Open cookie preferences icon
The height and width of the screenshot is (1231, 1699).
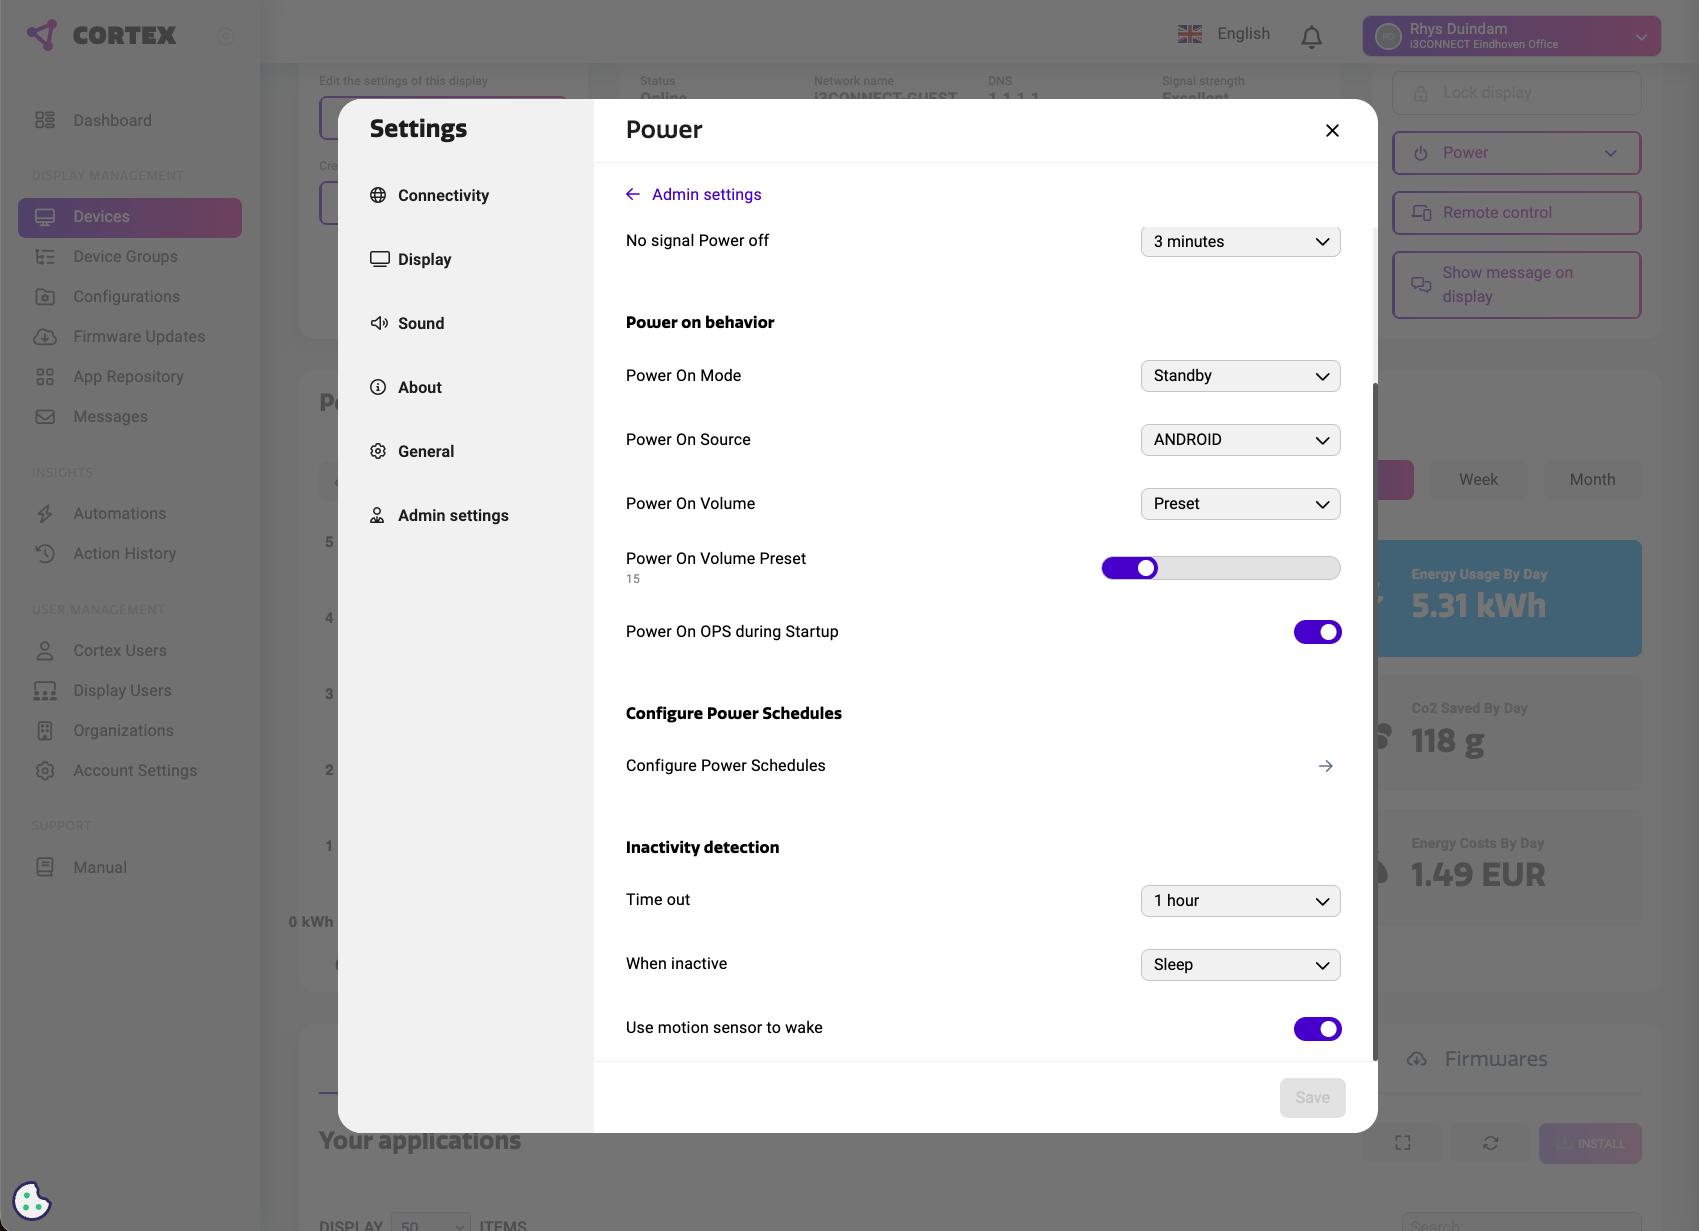coord(32,1200)
